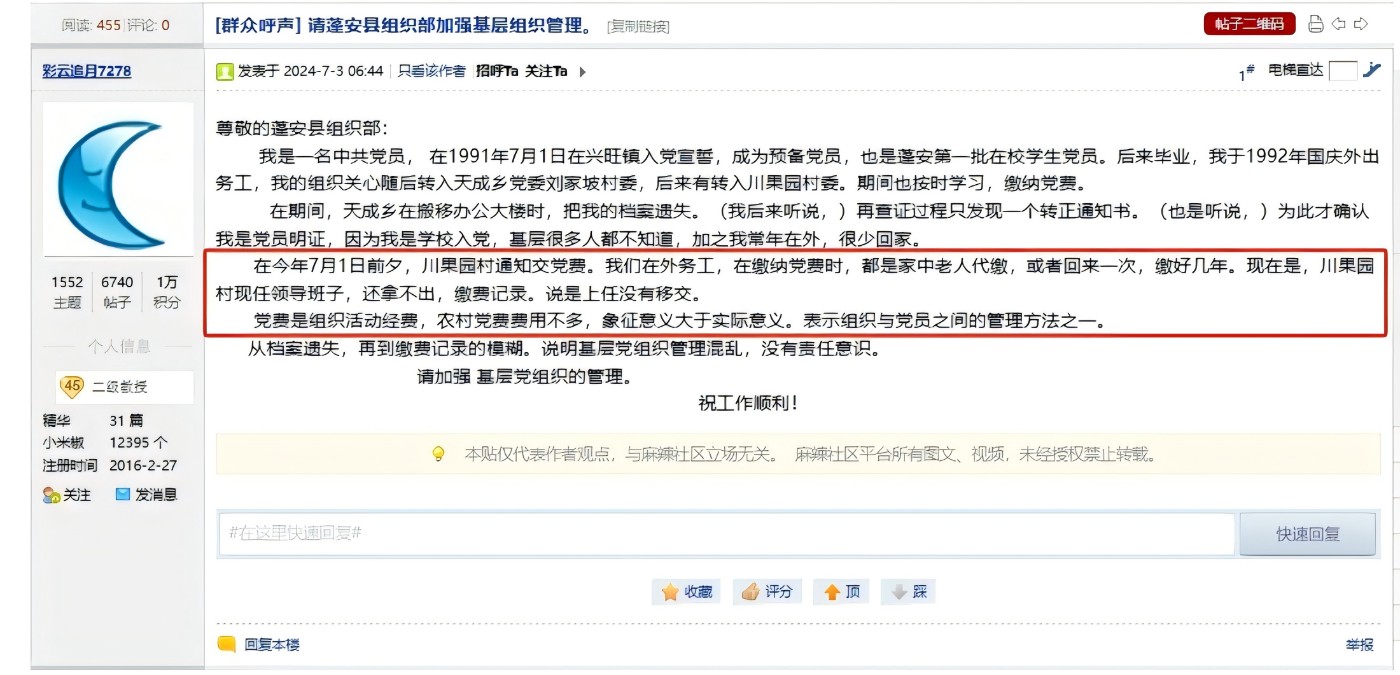Report the post via 举报 link
This screenshot has height=675, width=1400.
[1359, 645]
